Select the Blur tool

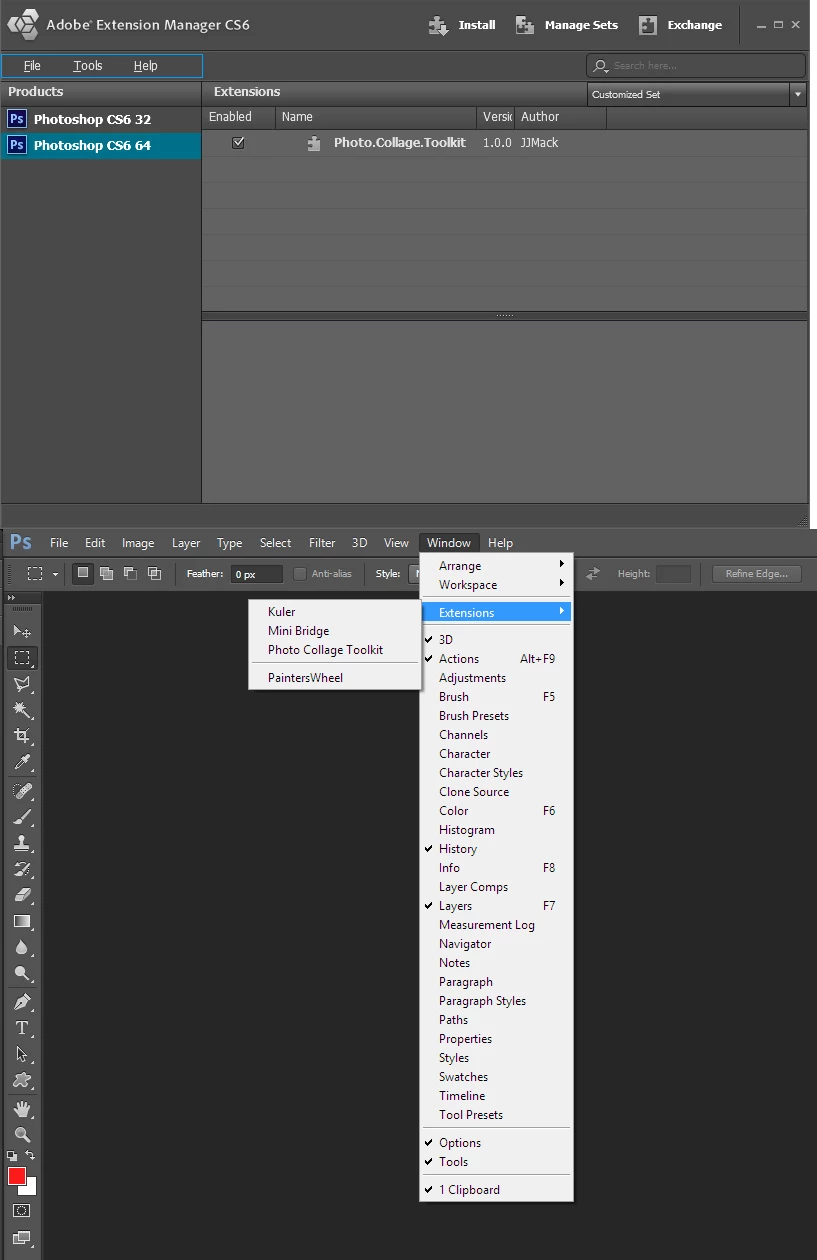(22, 947)
